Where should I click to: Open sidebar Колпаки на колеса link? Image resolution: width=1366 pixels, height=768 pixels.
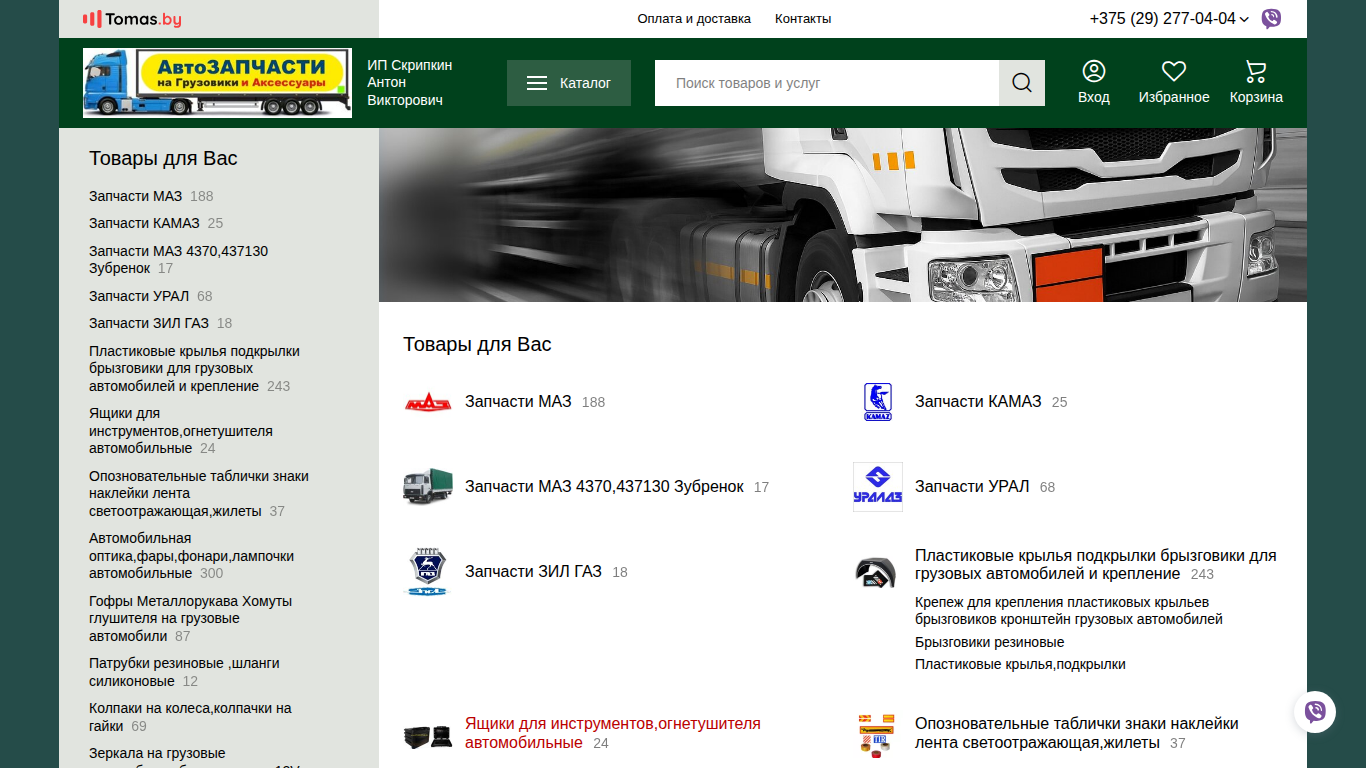pos(190,717)
